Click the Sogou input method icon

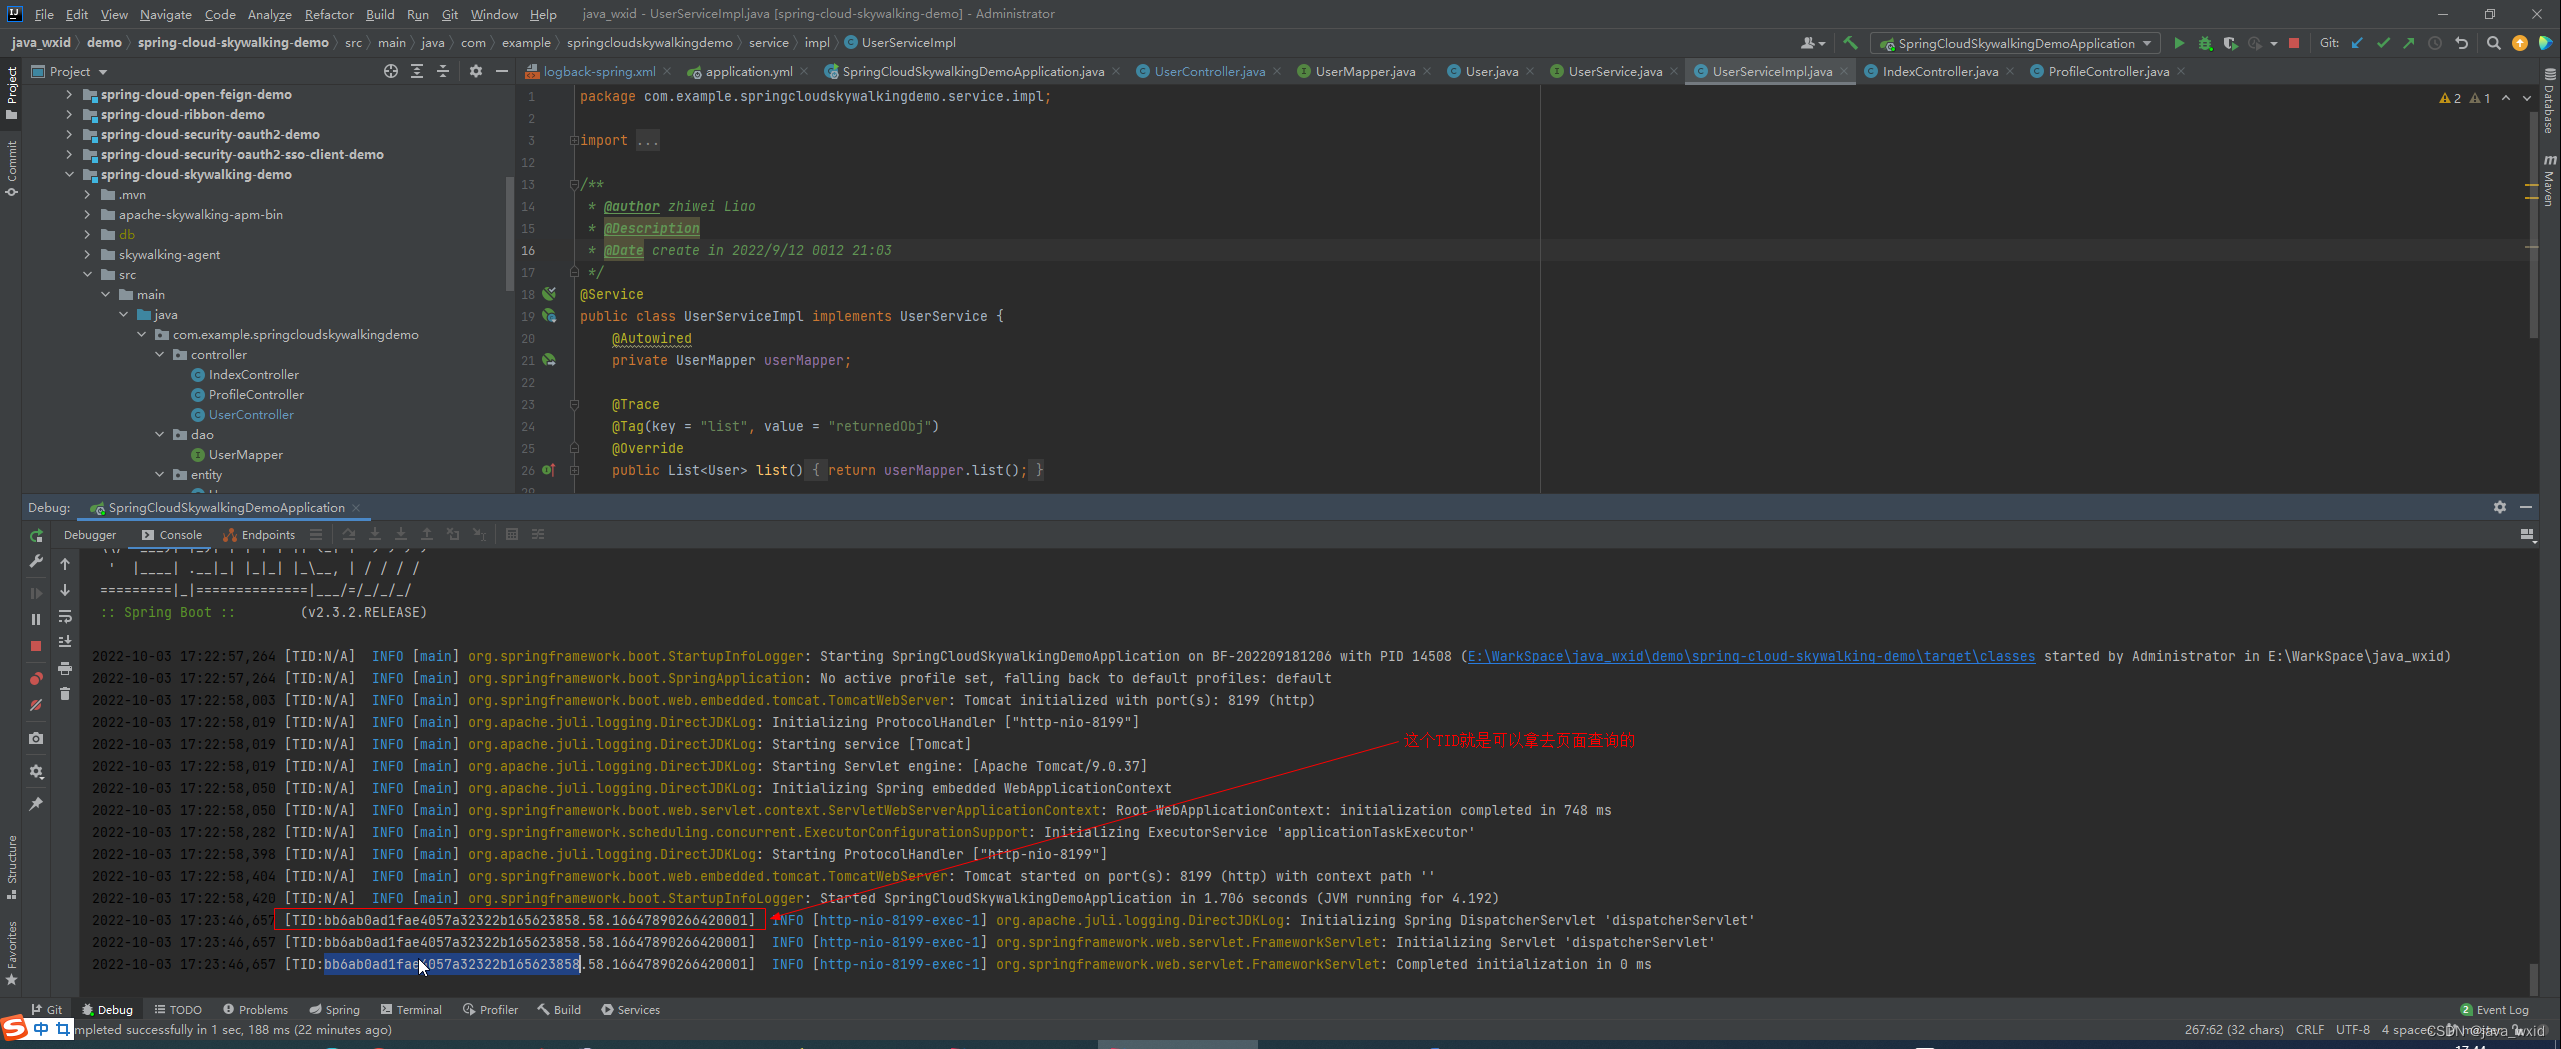tap(14, 1028)
